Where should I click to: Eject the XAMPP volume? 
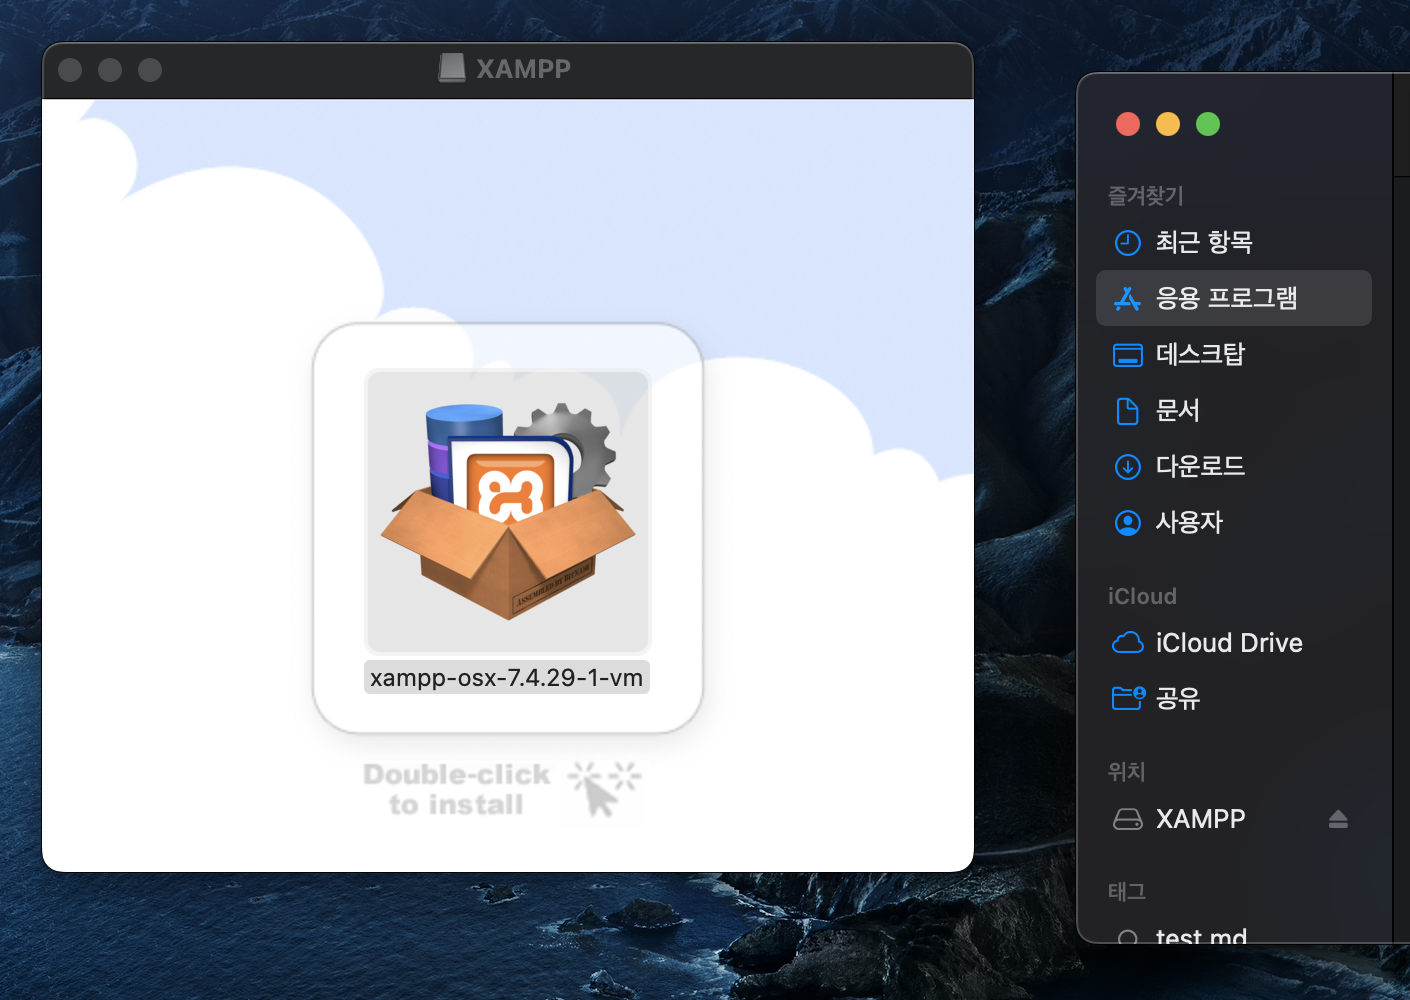(1339, 820)
